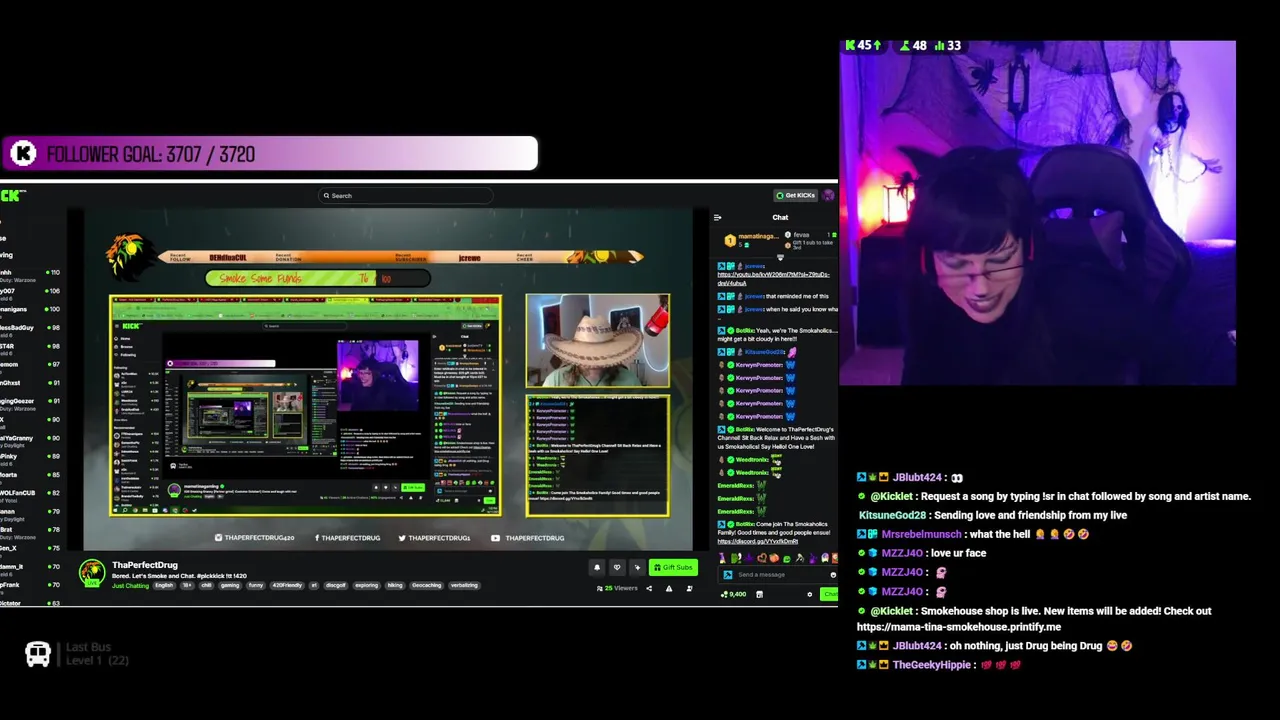Select the 420Friendly tag
The image size is (1280, 720).
(x=287, y=586)
